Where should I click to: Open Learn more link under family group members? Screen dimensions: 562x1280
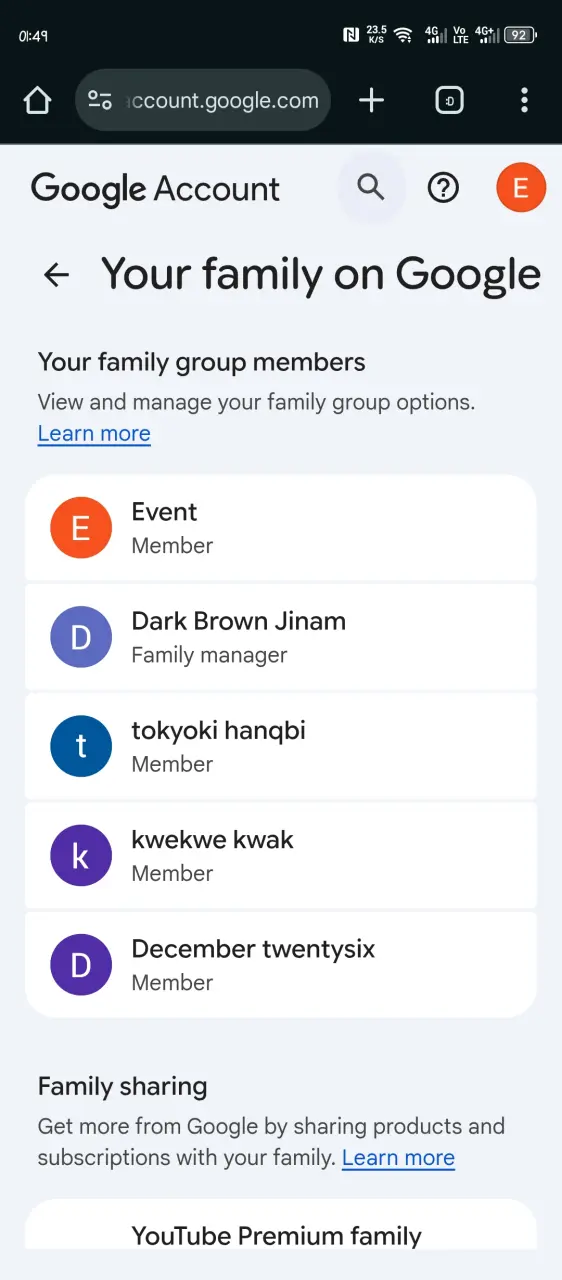coord(94,433)
